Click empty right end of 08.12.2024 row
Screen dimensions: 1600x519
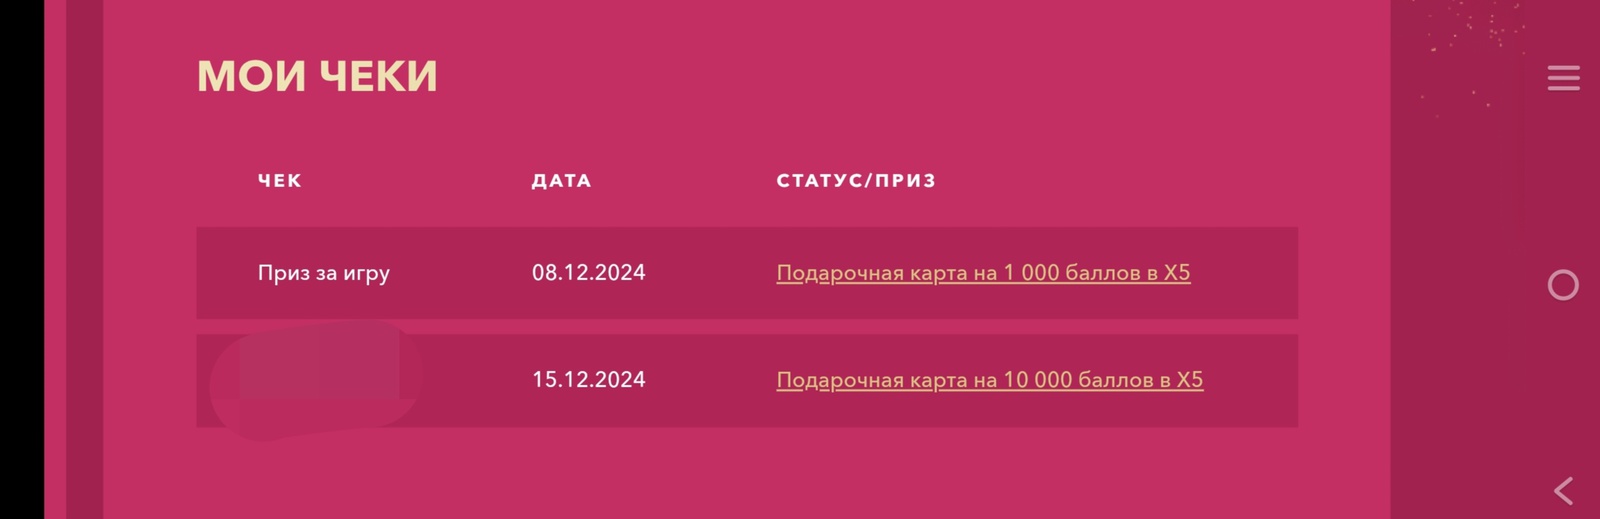pos(1250,273)
